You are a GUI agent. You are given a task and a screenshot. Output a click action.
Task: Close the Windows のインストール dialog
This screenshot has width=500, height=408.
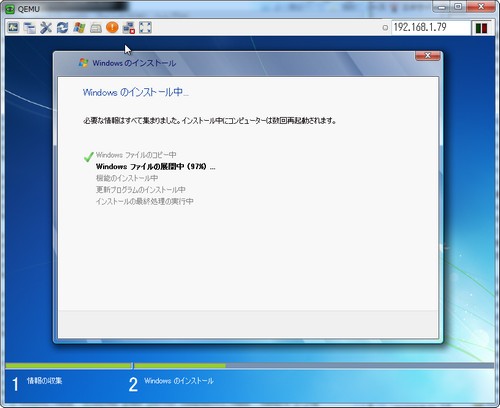pyautogui.click(x=428, y=56)
